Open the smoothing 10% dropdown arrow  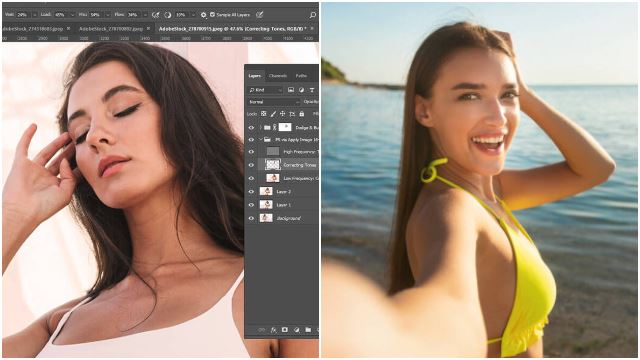click(193, 15)
